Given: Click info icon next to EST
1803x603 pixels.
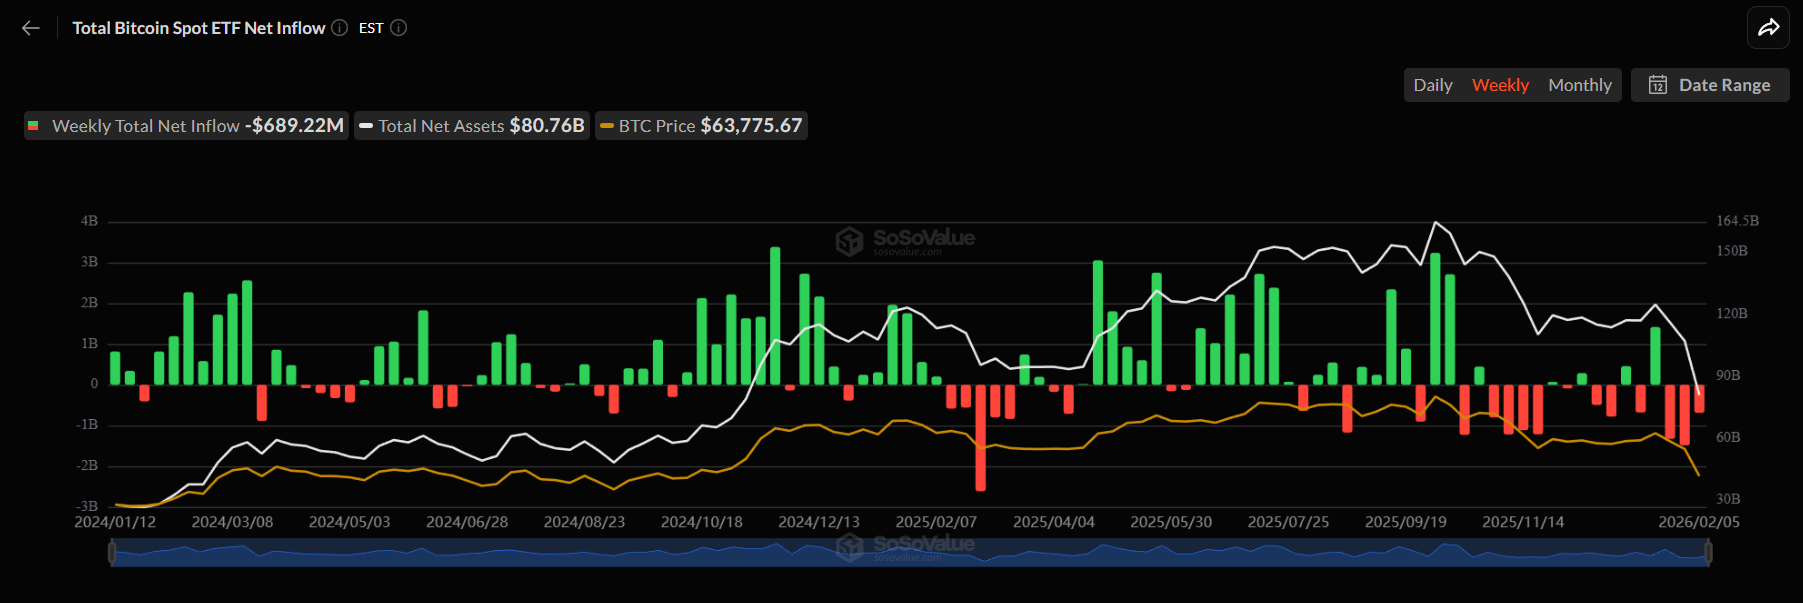Looking at the screenshot, I should click(399, 28).
